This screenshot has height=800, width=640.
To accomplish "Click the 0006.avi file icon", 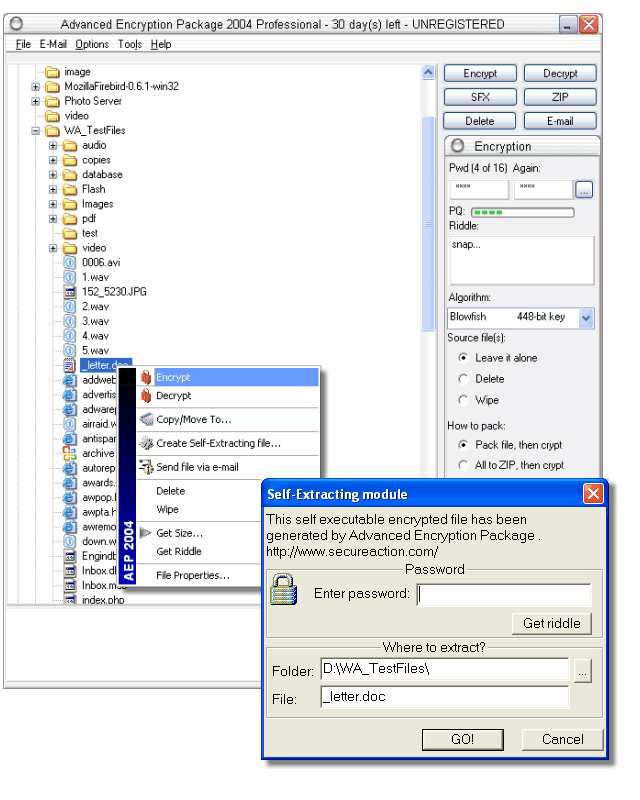I will pyautogui.click(x=69, y=262).
